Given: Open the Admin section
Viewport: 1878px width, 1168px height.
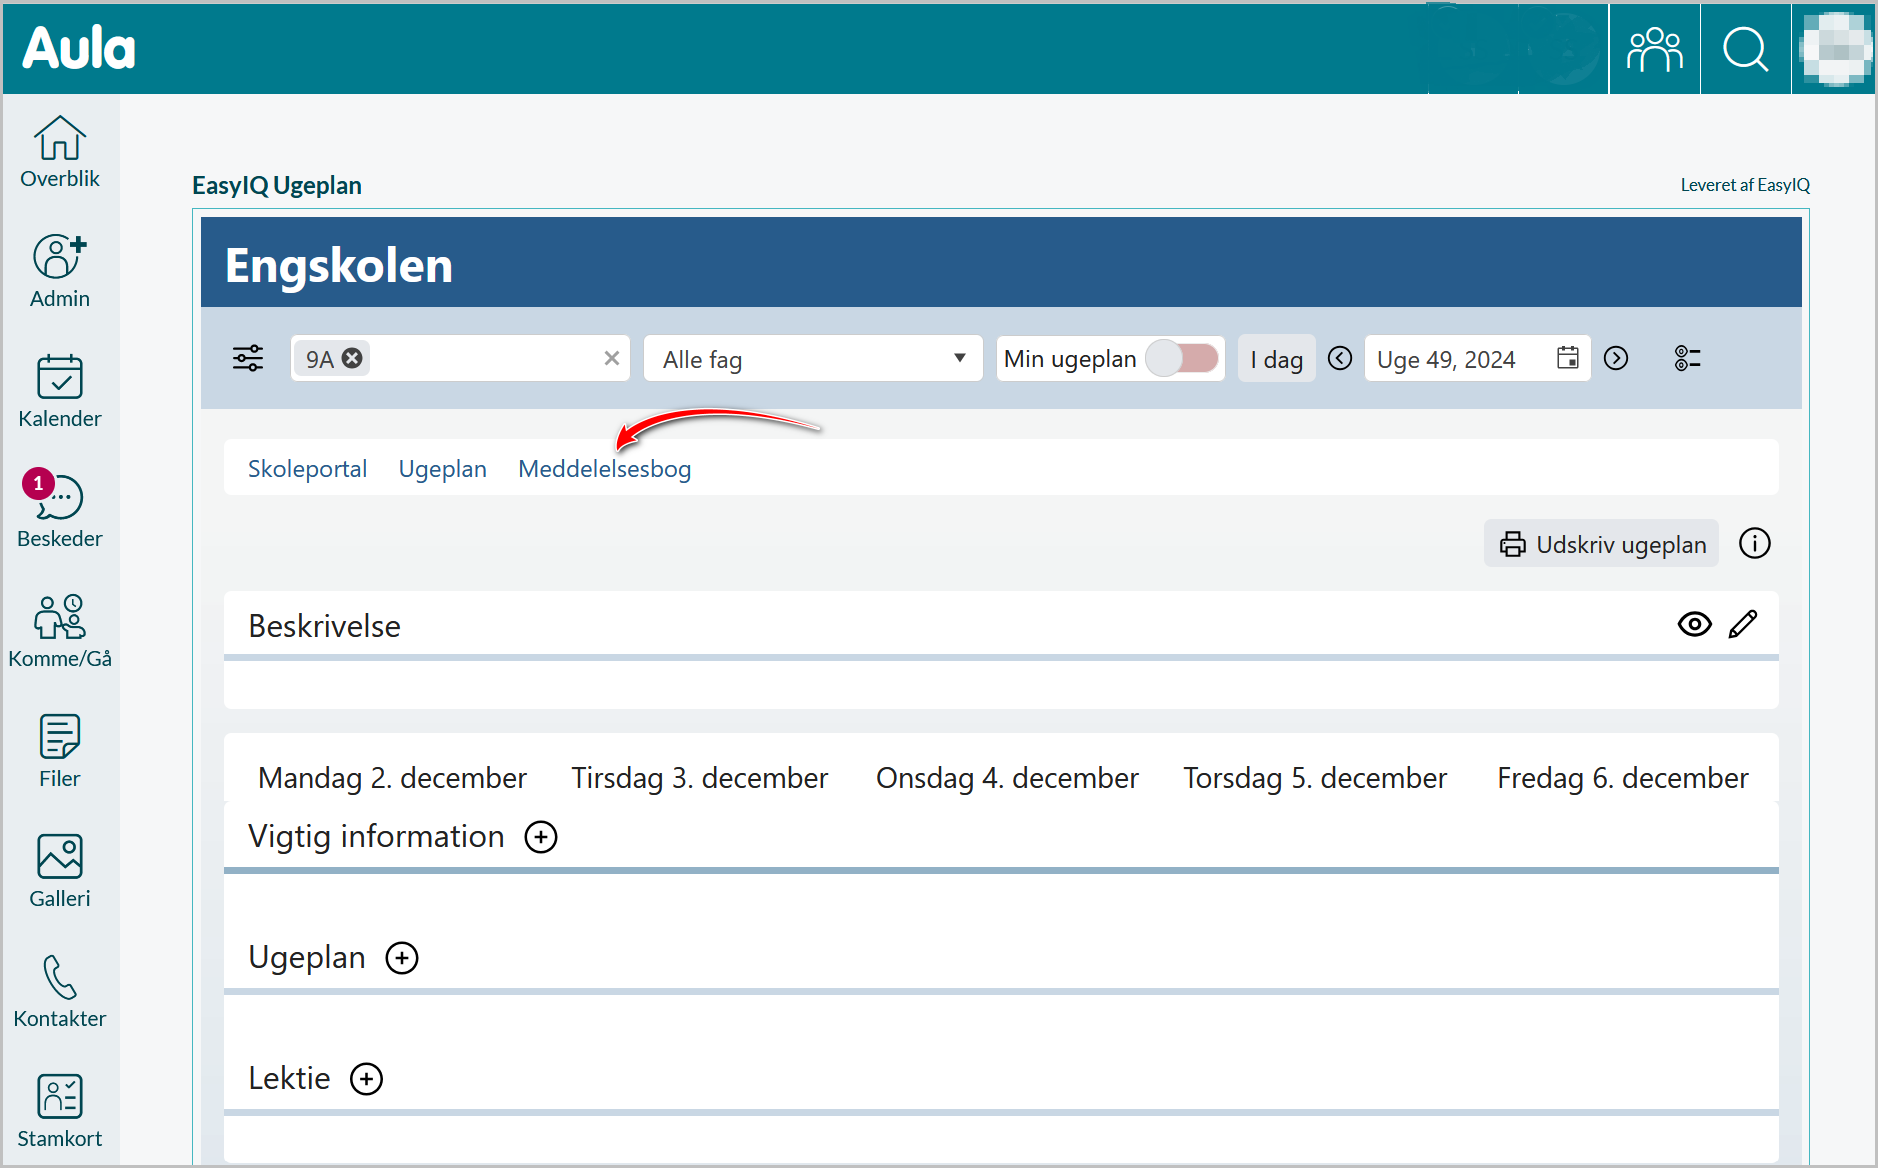Looking at the screenshot, I should (x=60, y=272).
